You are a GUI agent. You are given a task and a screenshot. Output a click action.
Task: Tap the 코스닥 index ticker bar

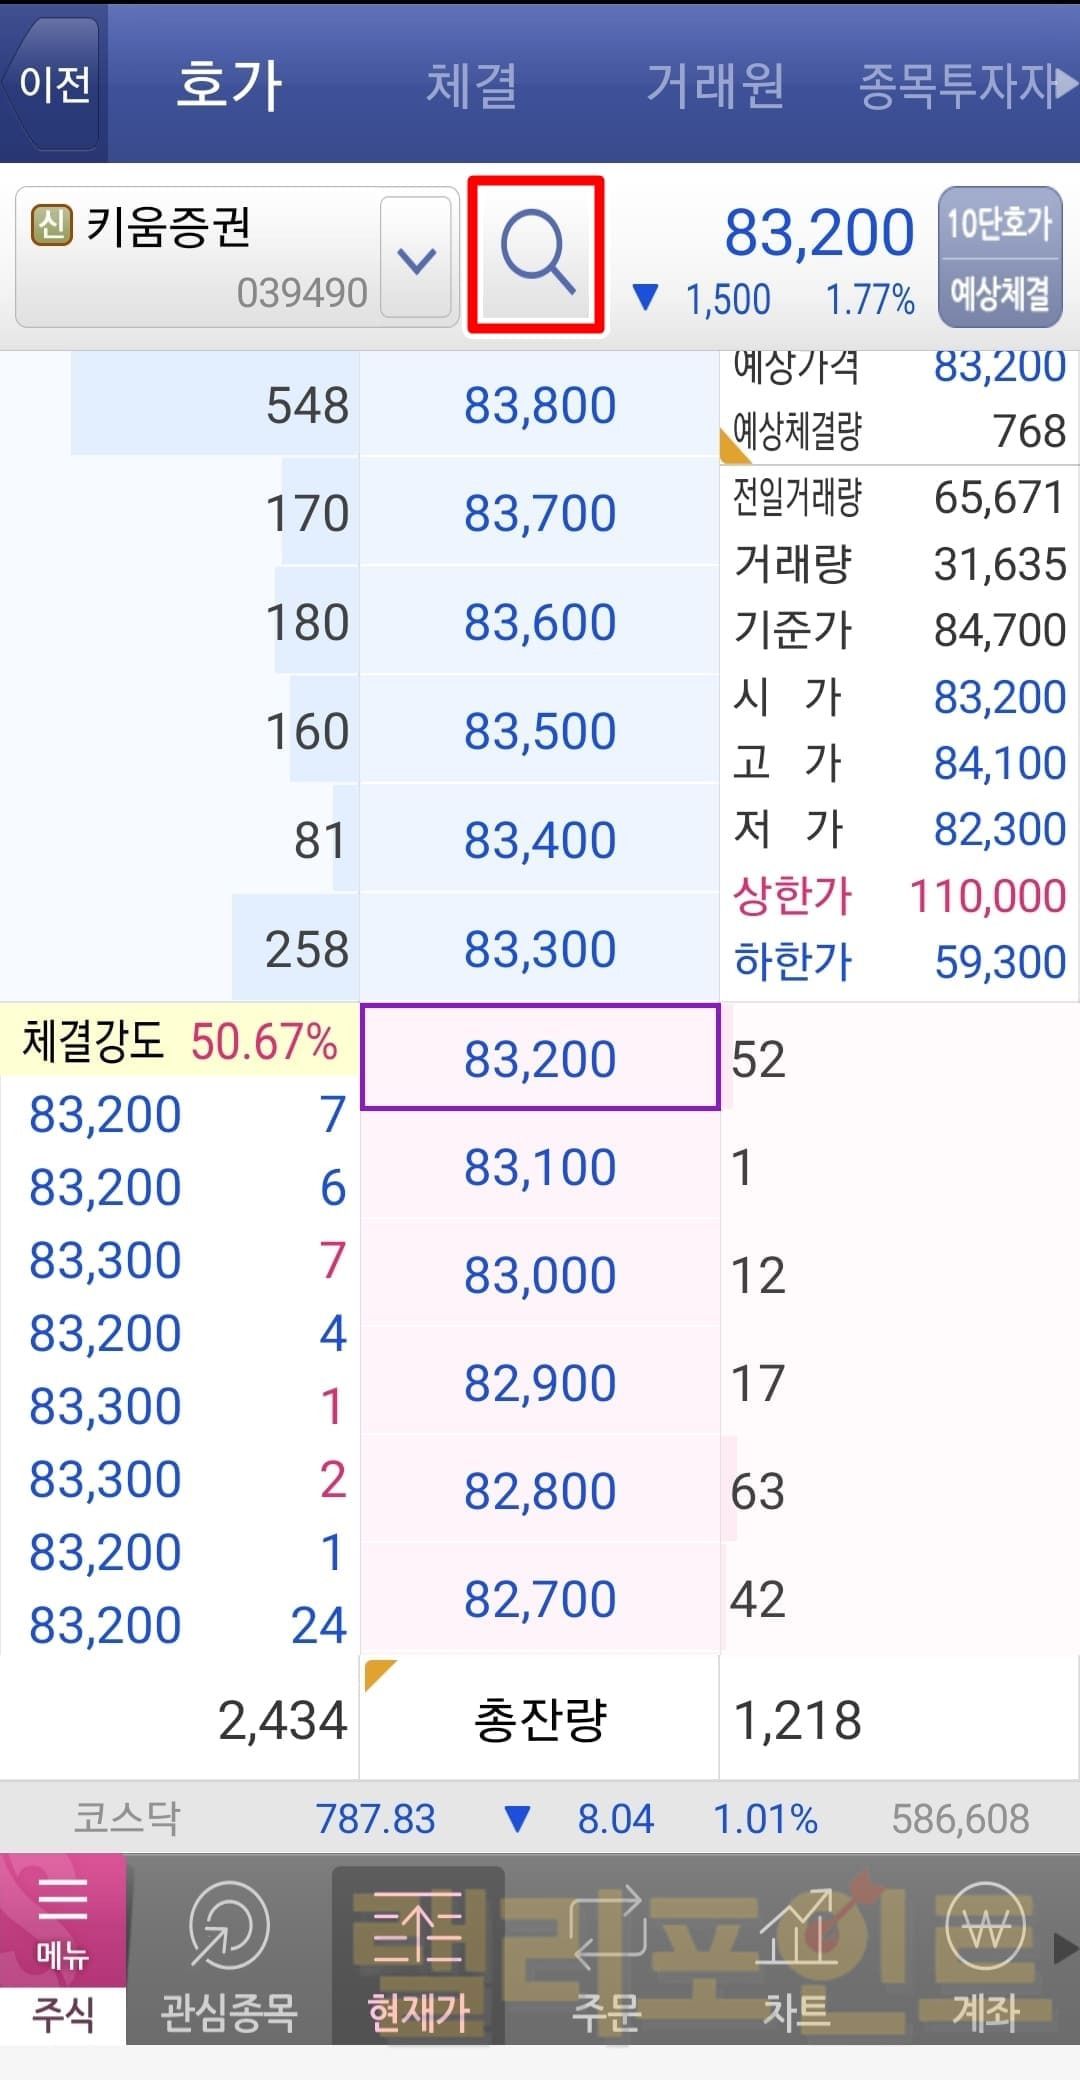point(540,1819)
